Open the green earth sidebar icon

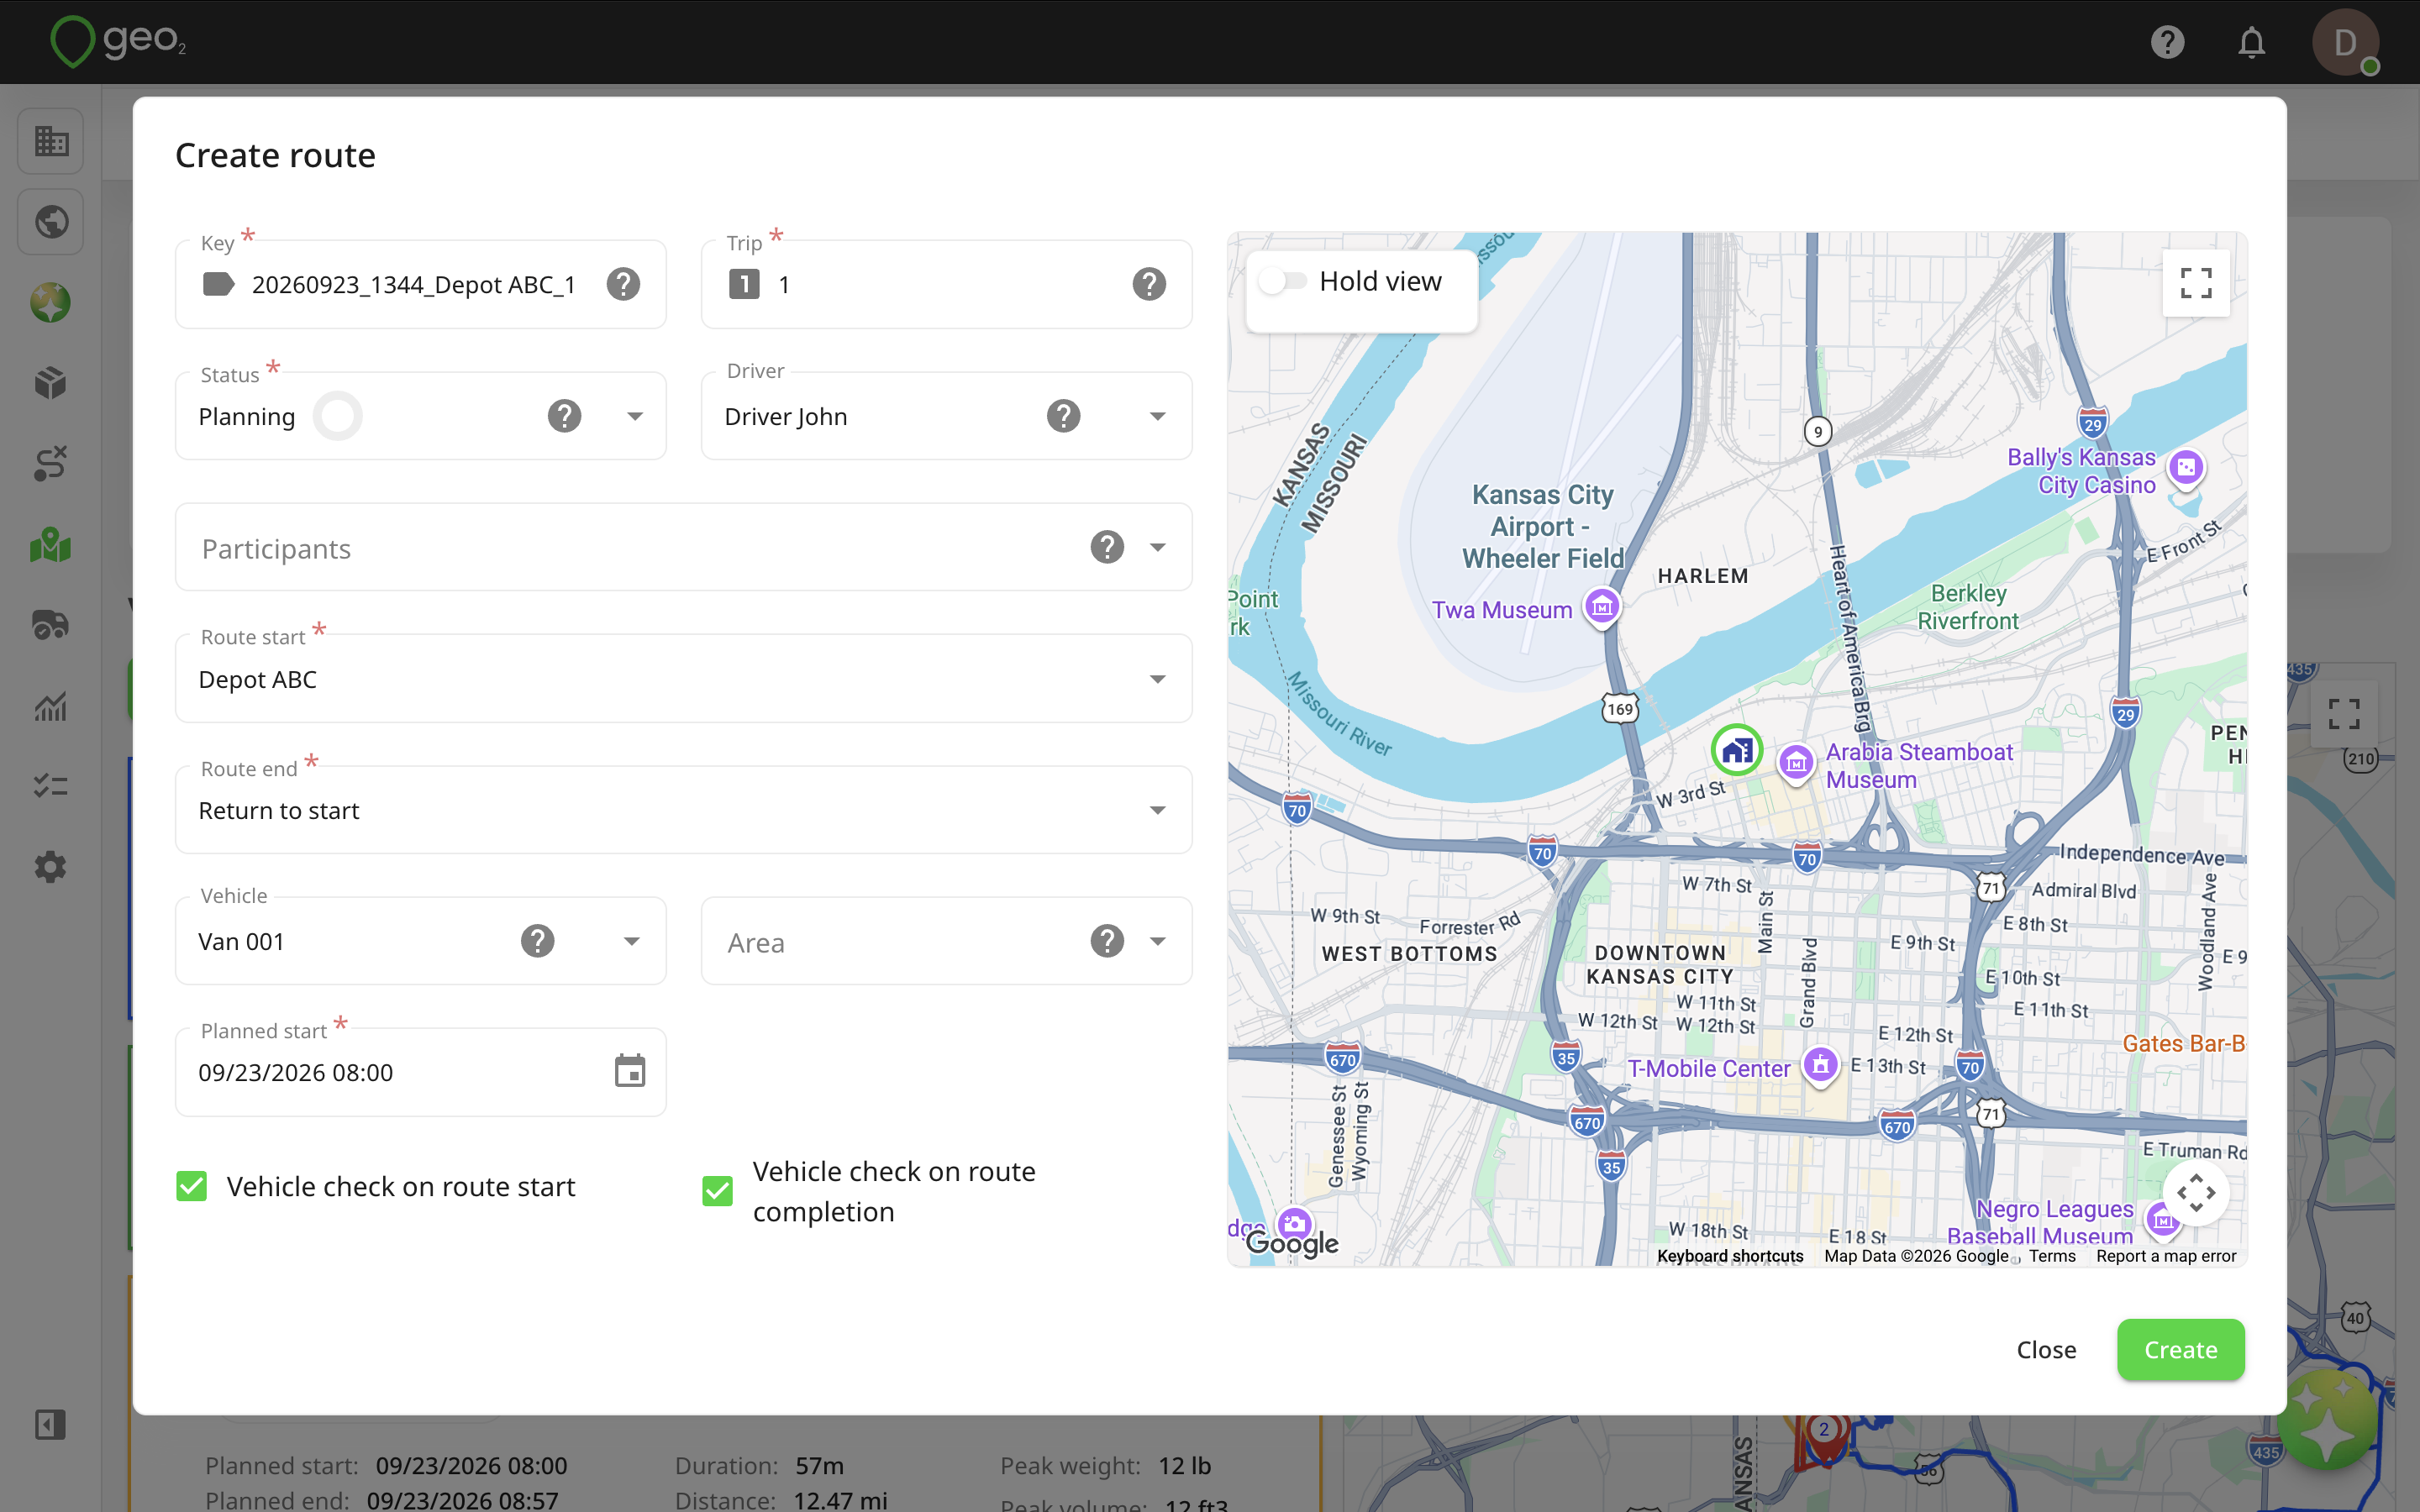click(50, 302)
